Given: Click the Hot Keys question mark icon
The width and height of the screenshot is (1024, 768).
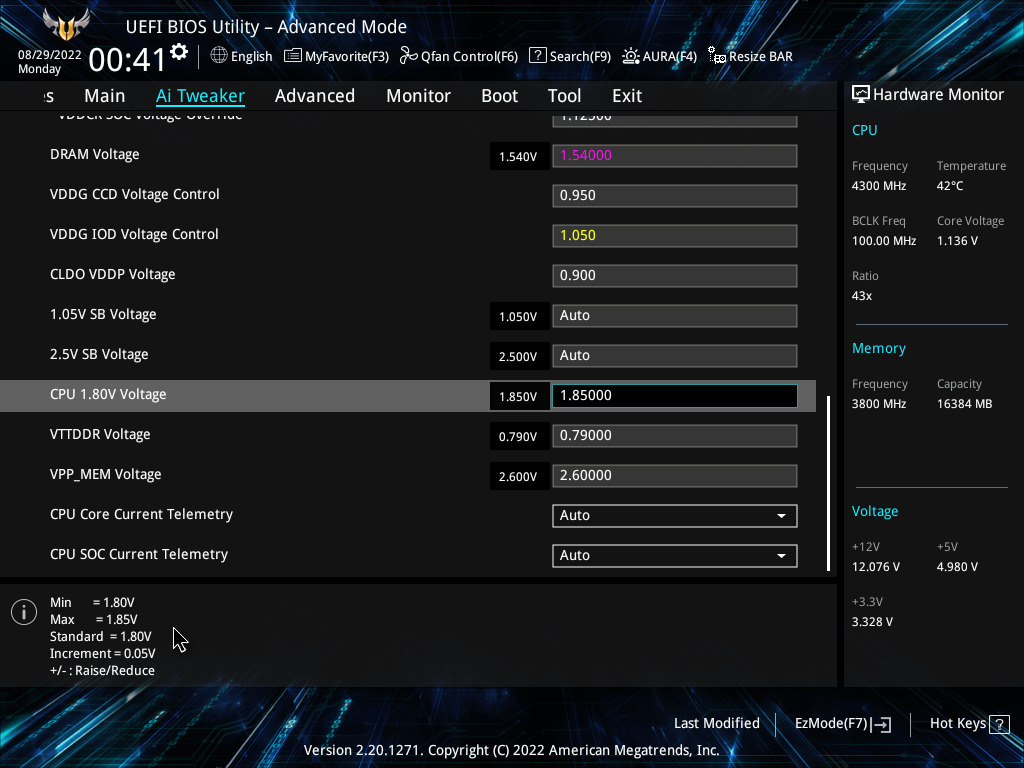Looking at the screenshot, I should coord(999,724).
